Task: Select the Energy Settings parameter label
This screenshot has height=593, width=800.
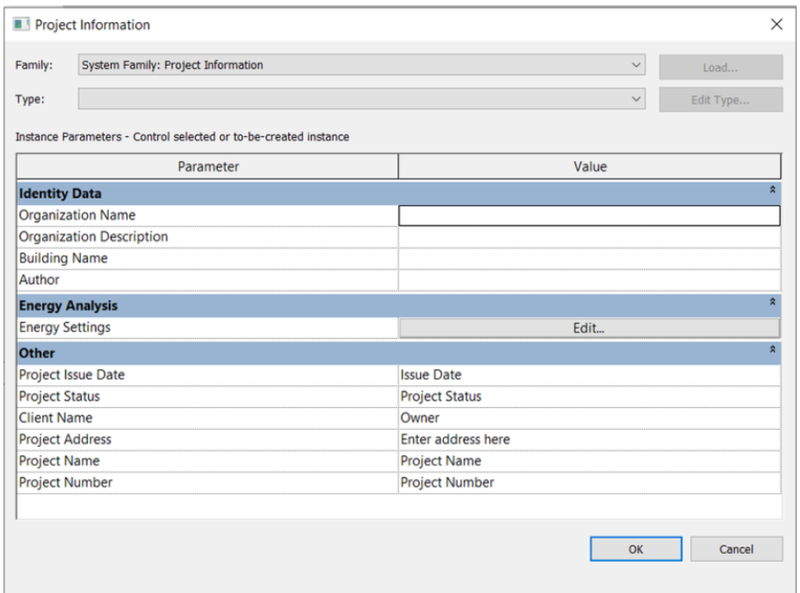Action: point(65,327)
